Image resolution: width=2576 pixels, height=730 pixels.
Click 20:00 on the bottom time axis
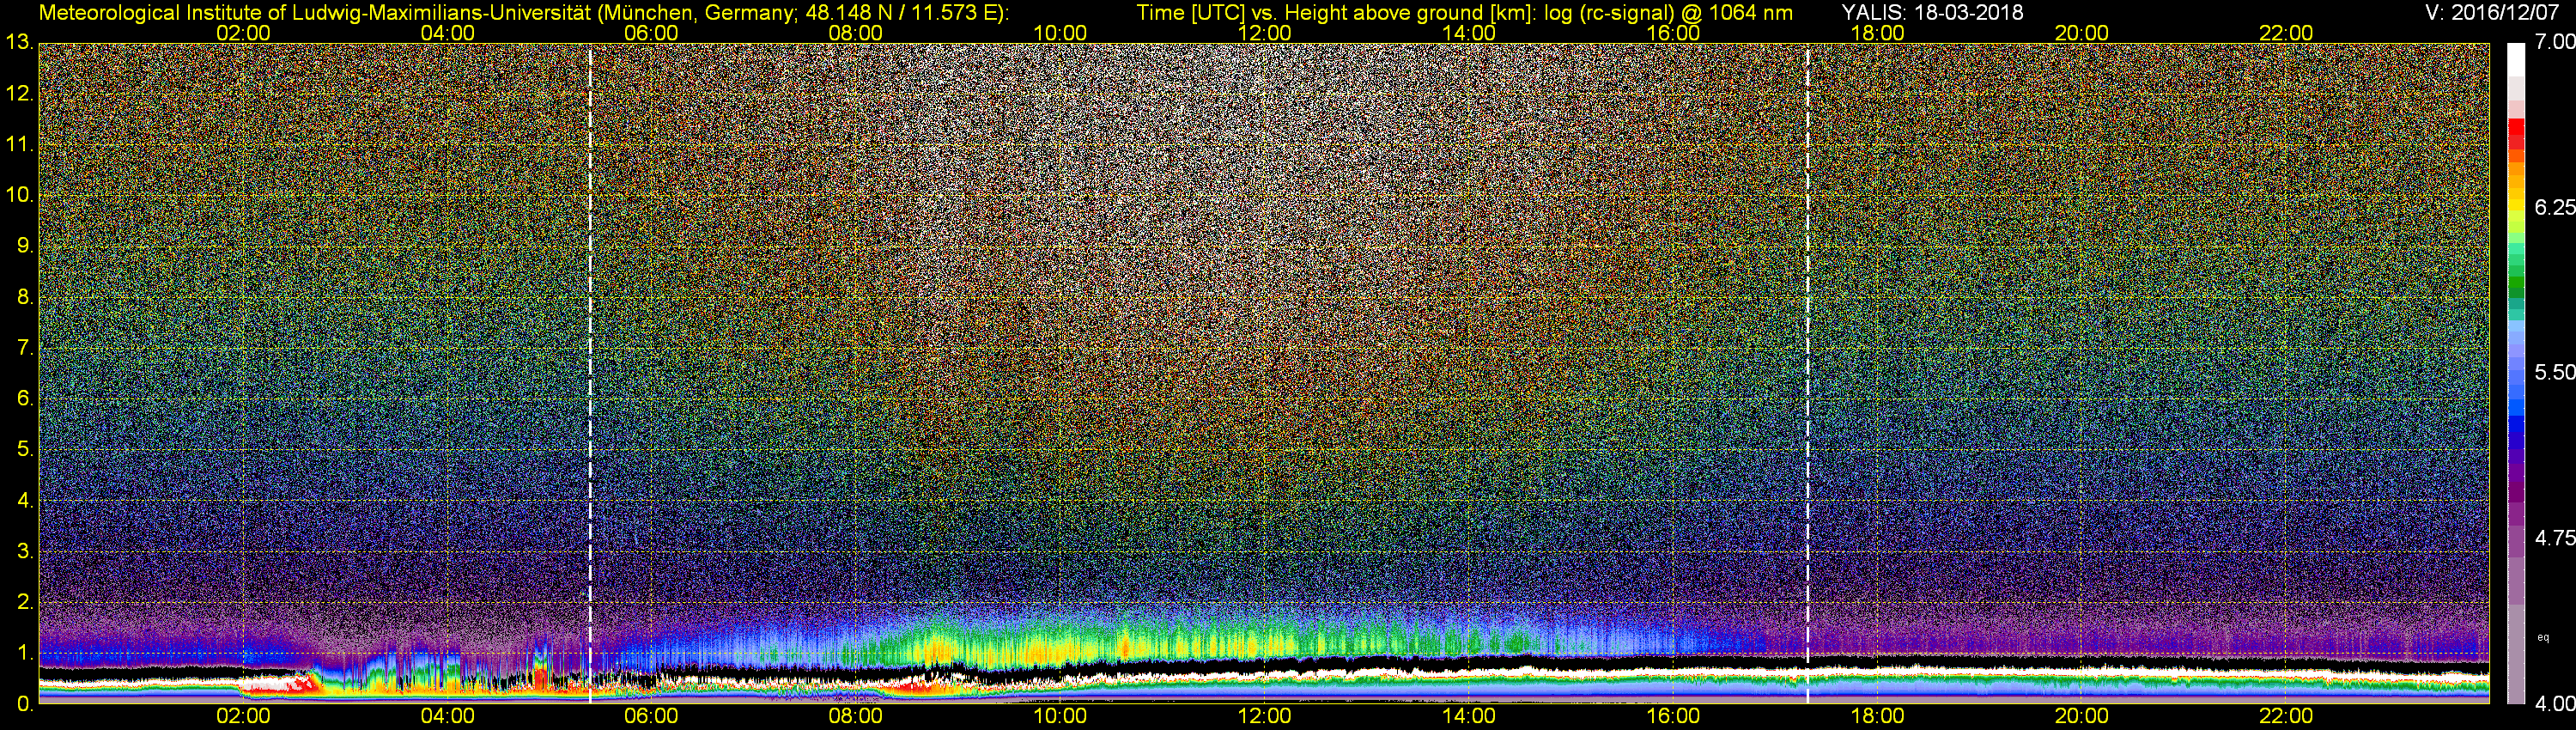click(x=2082, y=717)
